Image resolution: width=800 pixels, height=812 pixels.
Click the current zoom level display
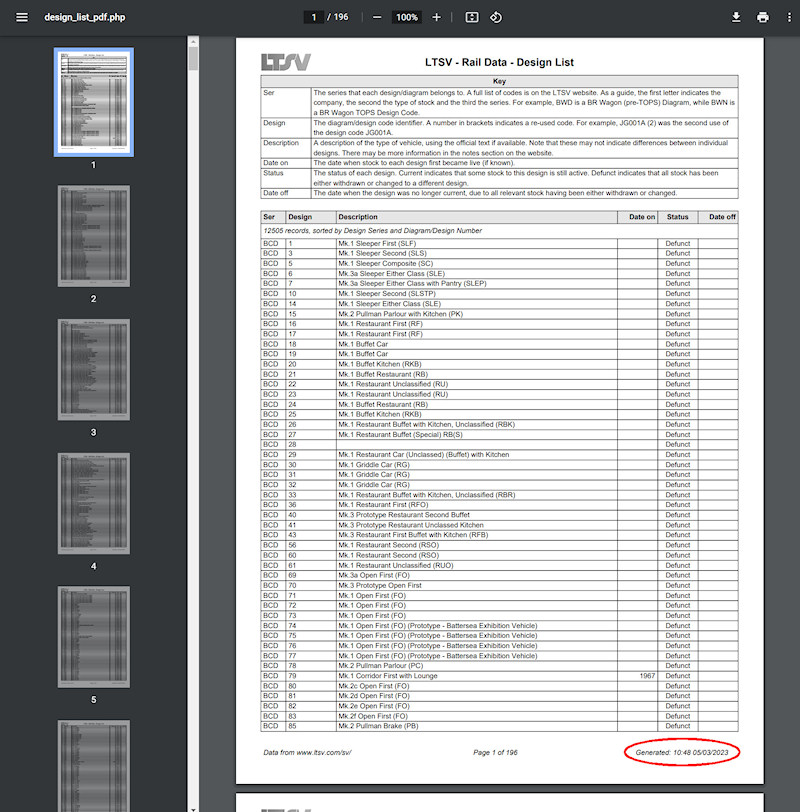[x=405, y=17]
